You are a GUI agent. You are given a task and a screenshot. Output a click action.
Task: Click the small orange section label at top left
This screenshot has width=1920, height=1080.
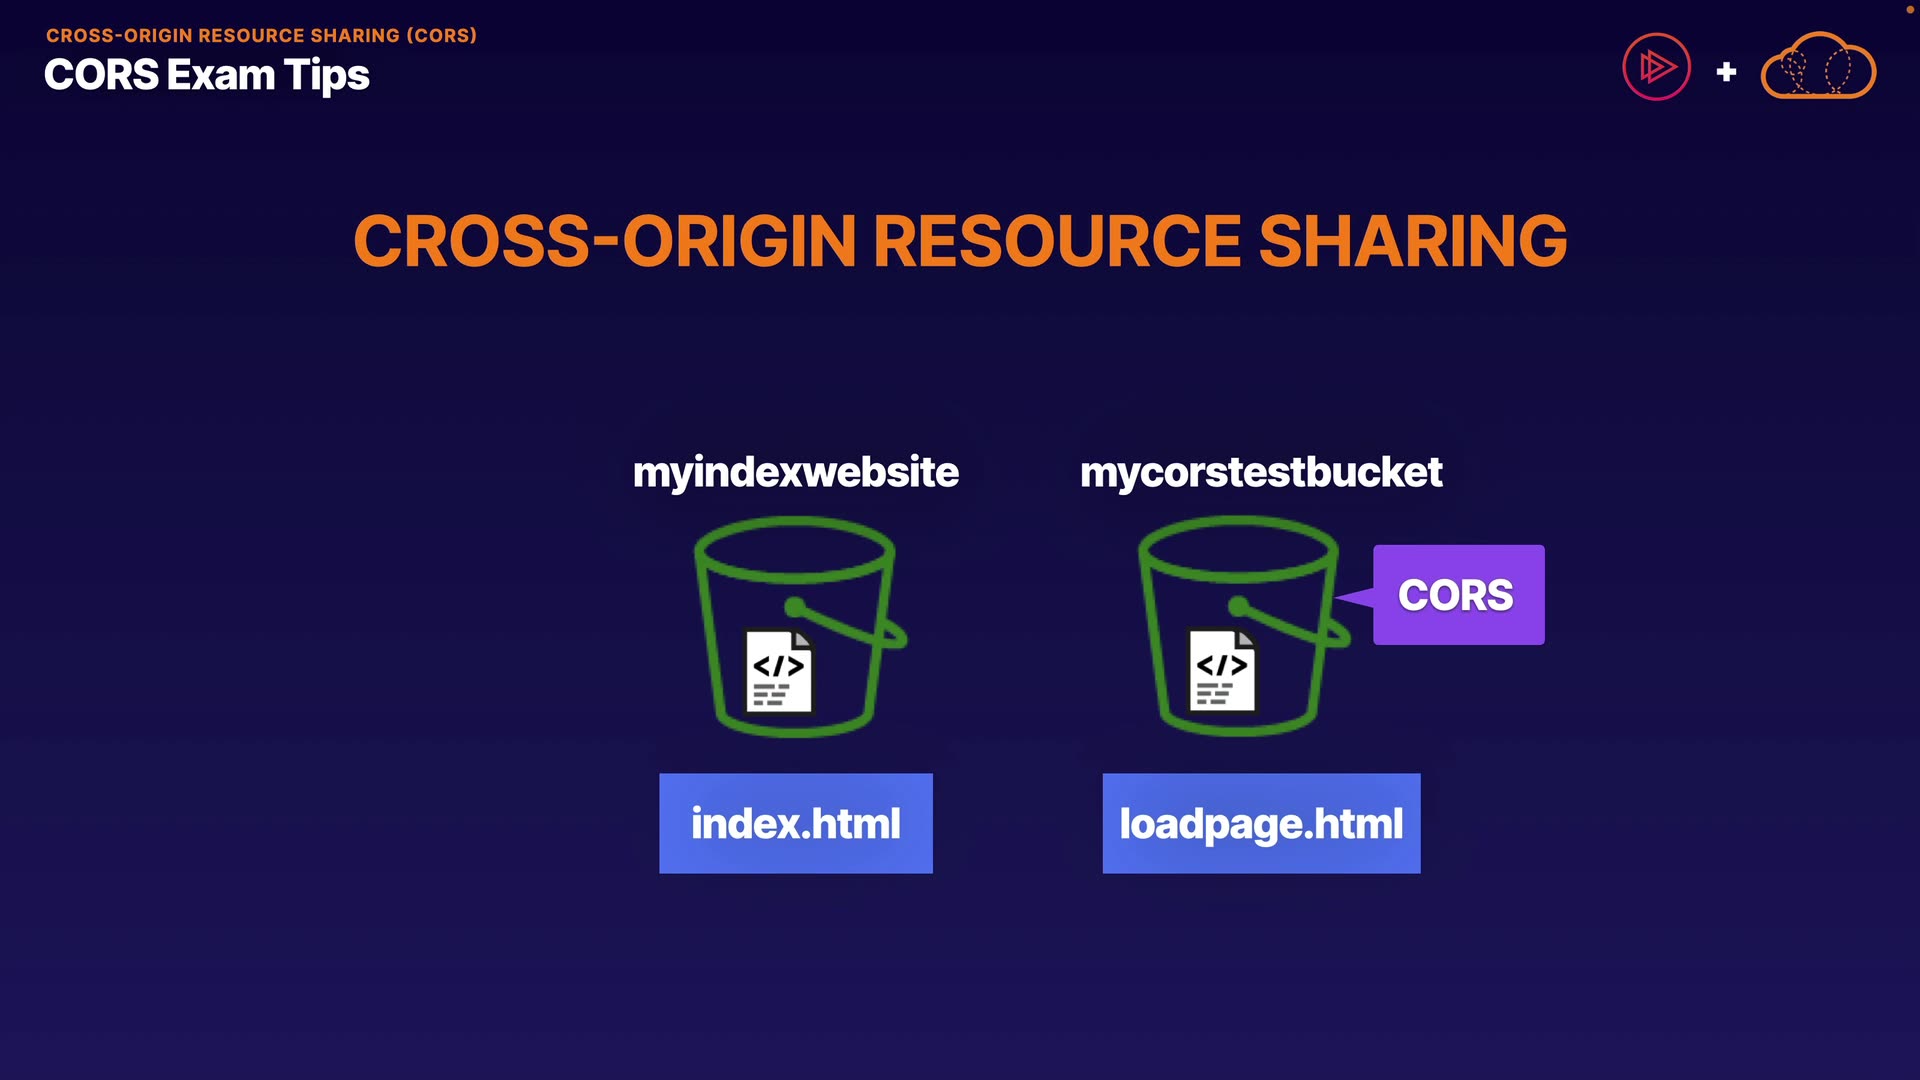[261, 35]
